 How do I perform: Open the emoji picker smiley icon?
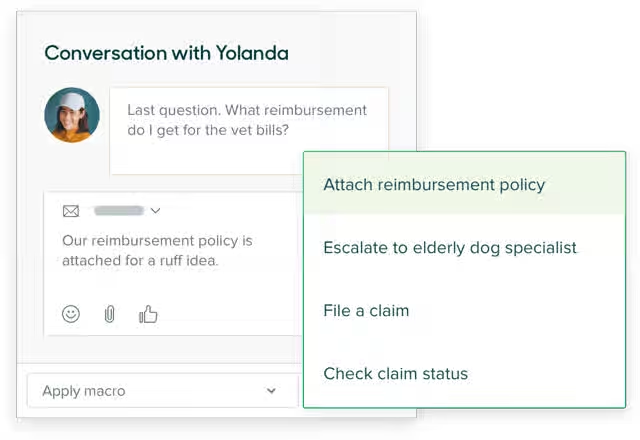71,314
